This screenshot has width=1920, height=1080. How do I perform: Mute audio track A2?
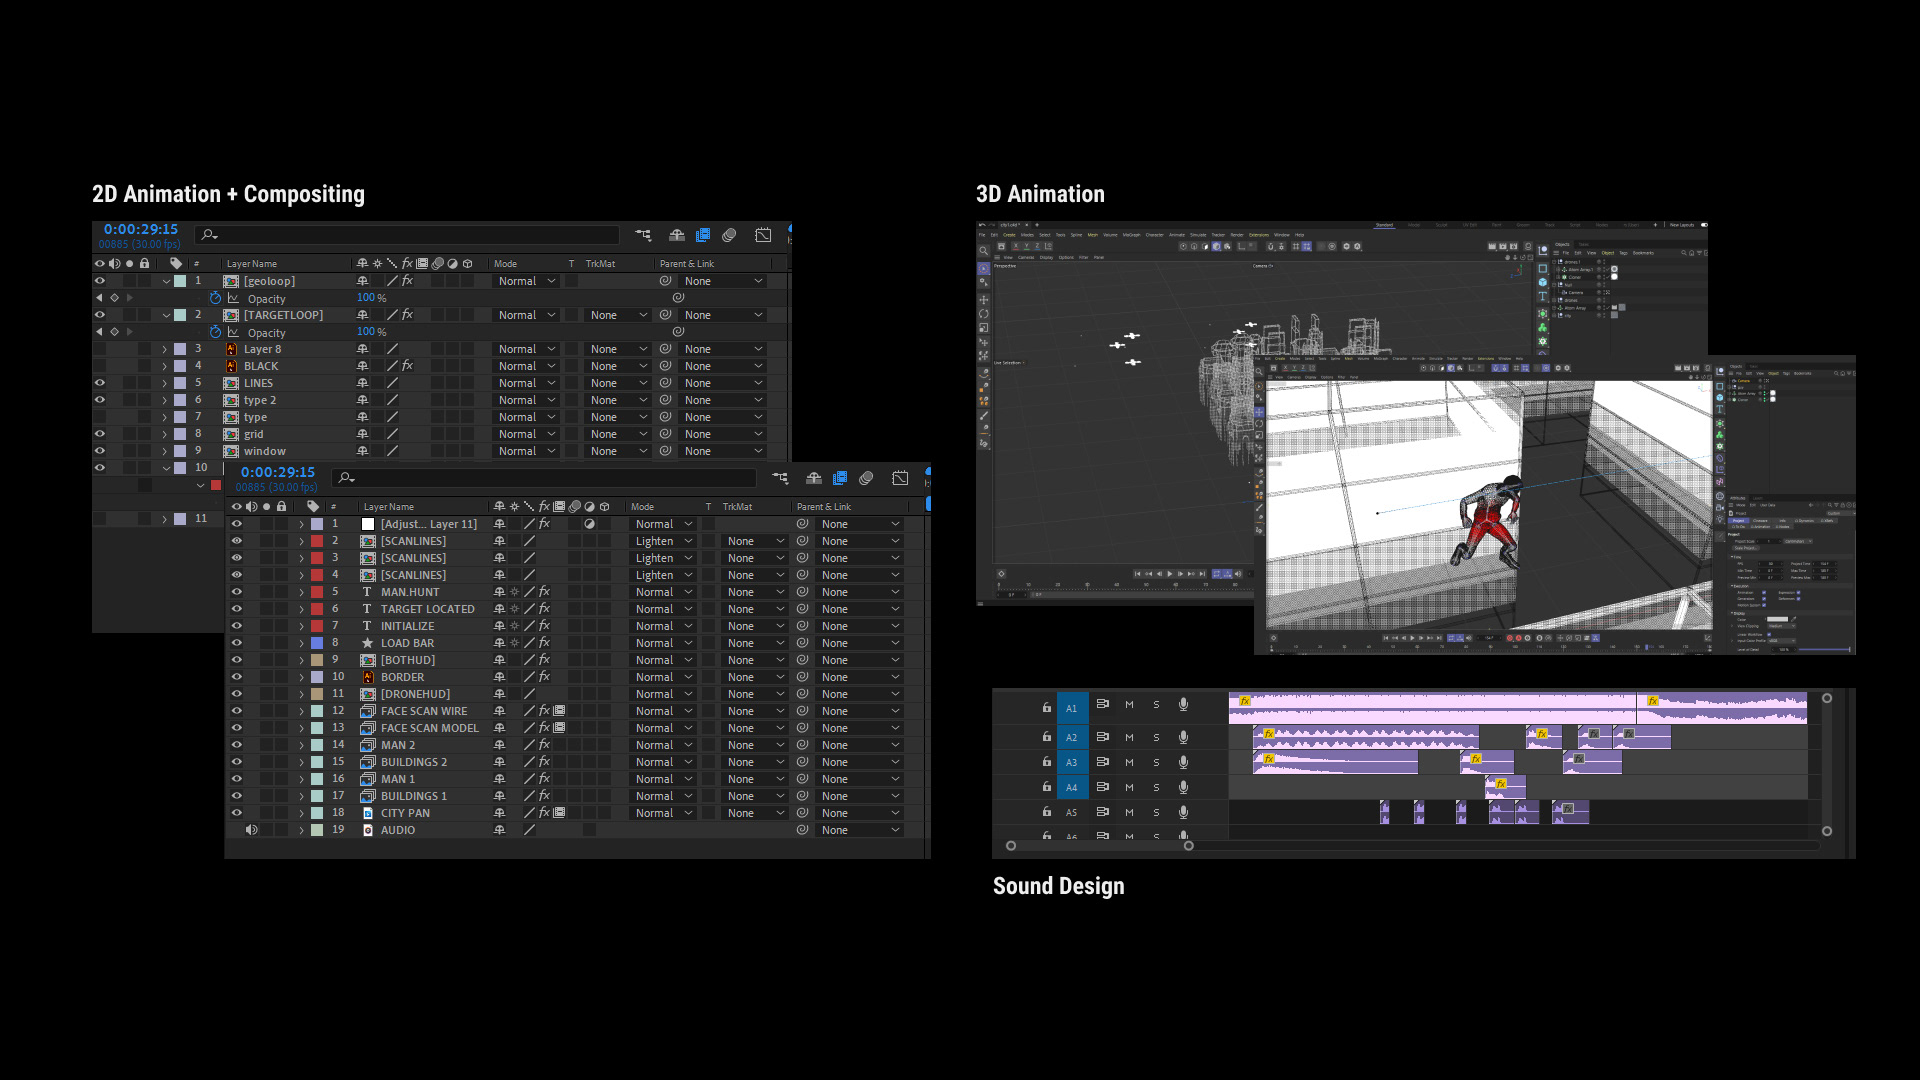pyautogui.click(x=1129, y=737)
